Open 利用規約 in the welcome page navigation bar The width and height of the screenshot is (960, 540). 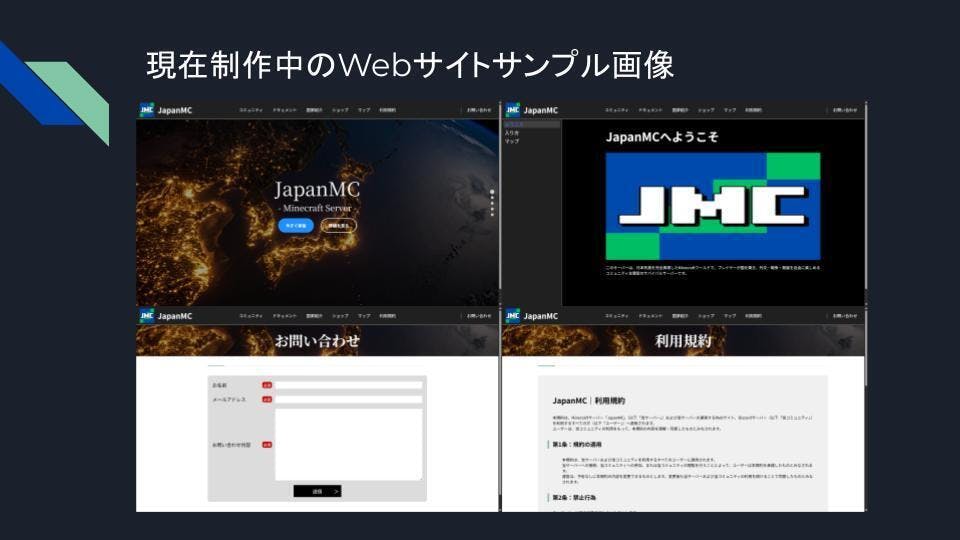pyautogui.click(x=753, y=110)
